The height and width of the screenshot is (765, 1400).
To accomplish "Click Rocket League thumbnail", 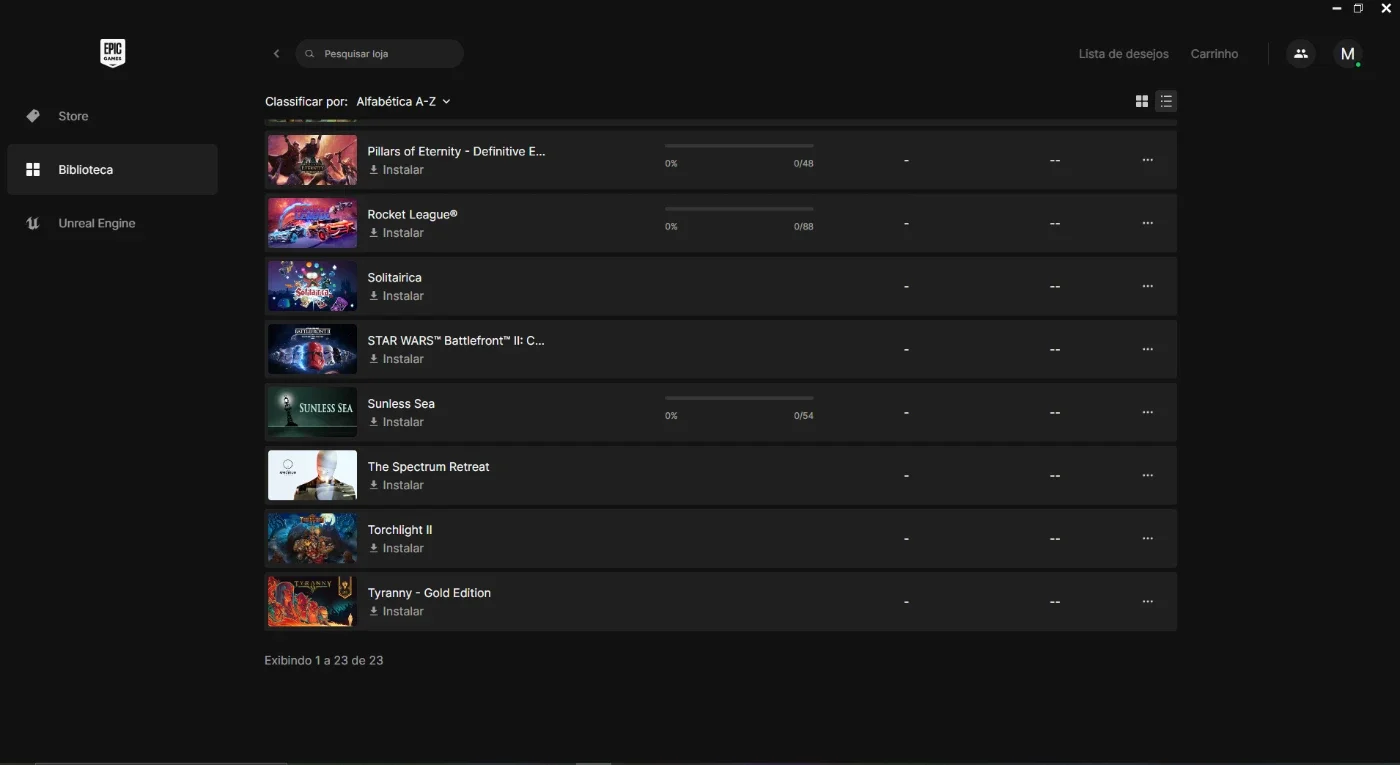I will click(312, 223).
